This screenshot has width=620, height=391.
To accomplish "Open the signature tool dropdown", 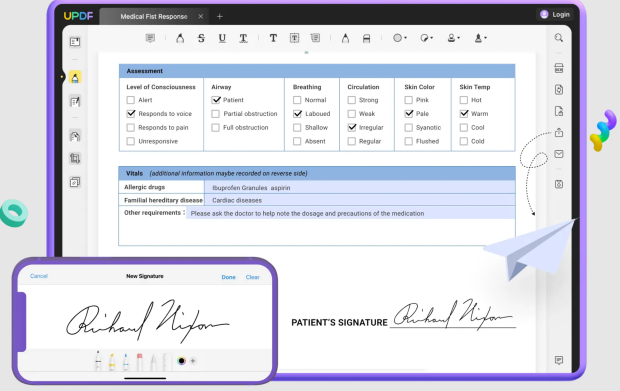I will click(x=480, y=38).
